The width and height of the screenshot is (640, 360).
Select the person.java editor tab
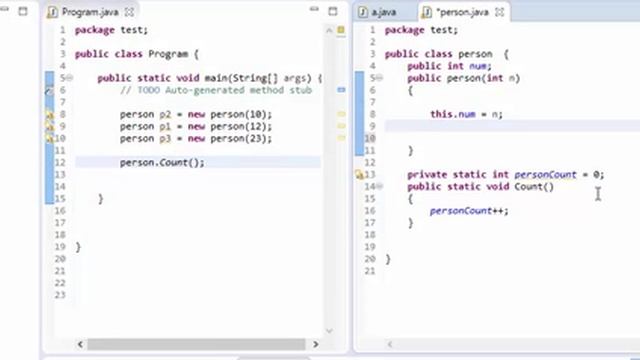[463, 12]
